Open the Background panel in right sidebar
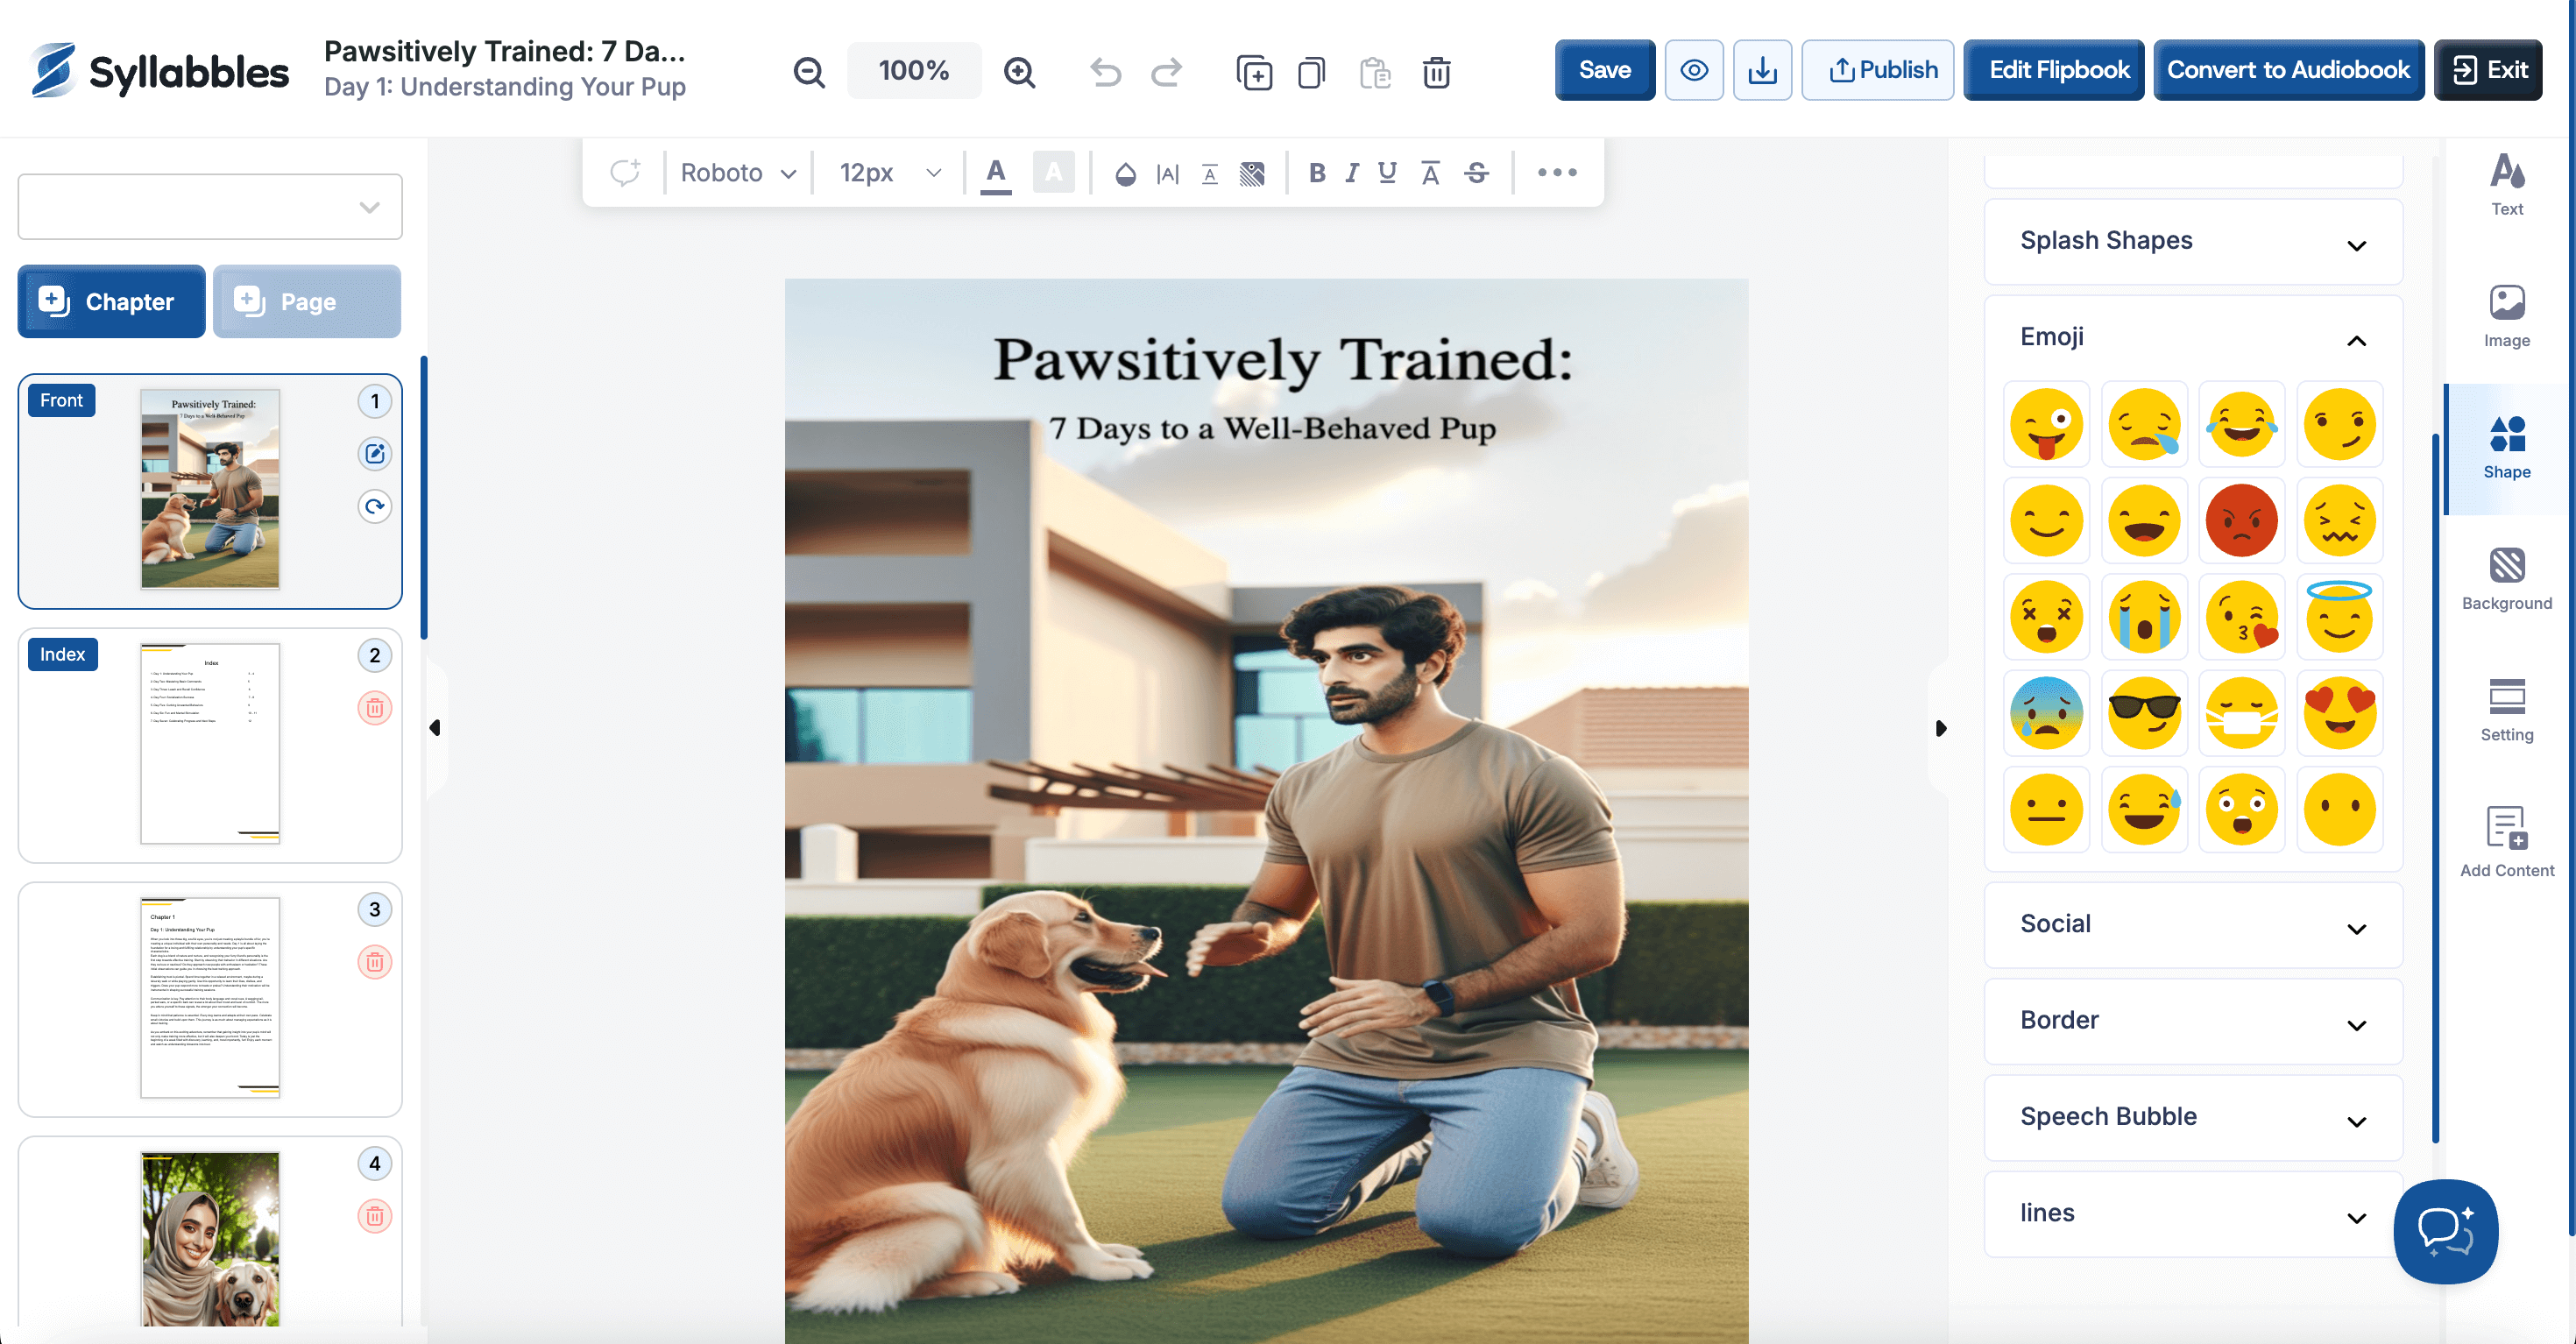Image resolution: width=2576 pixels, height=1344 pixels. pos(2506,578)
